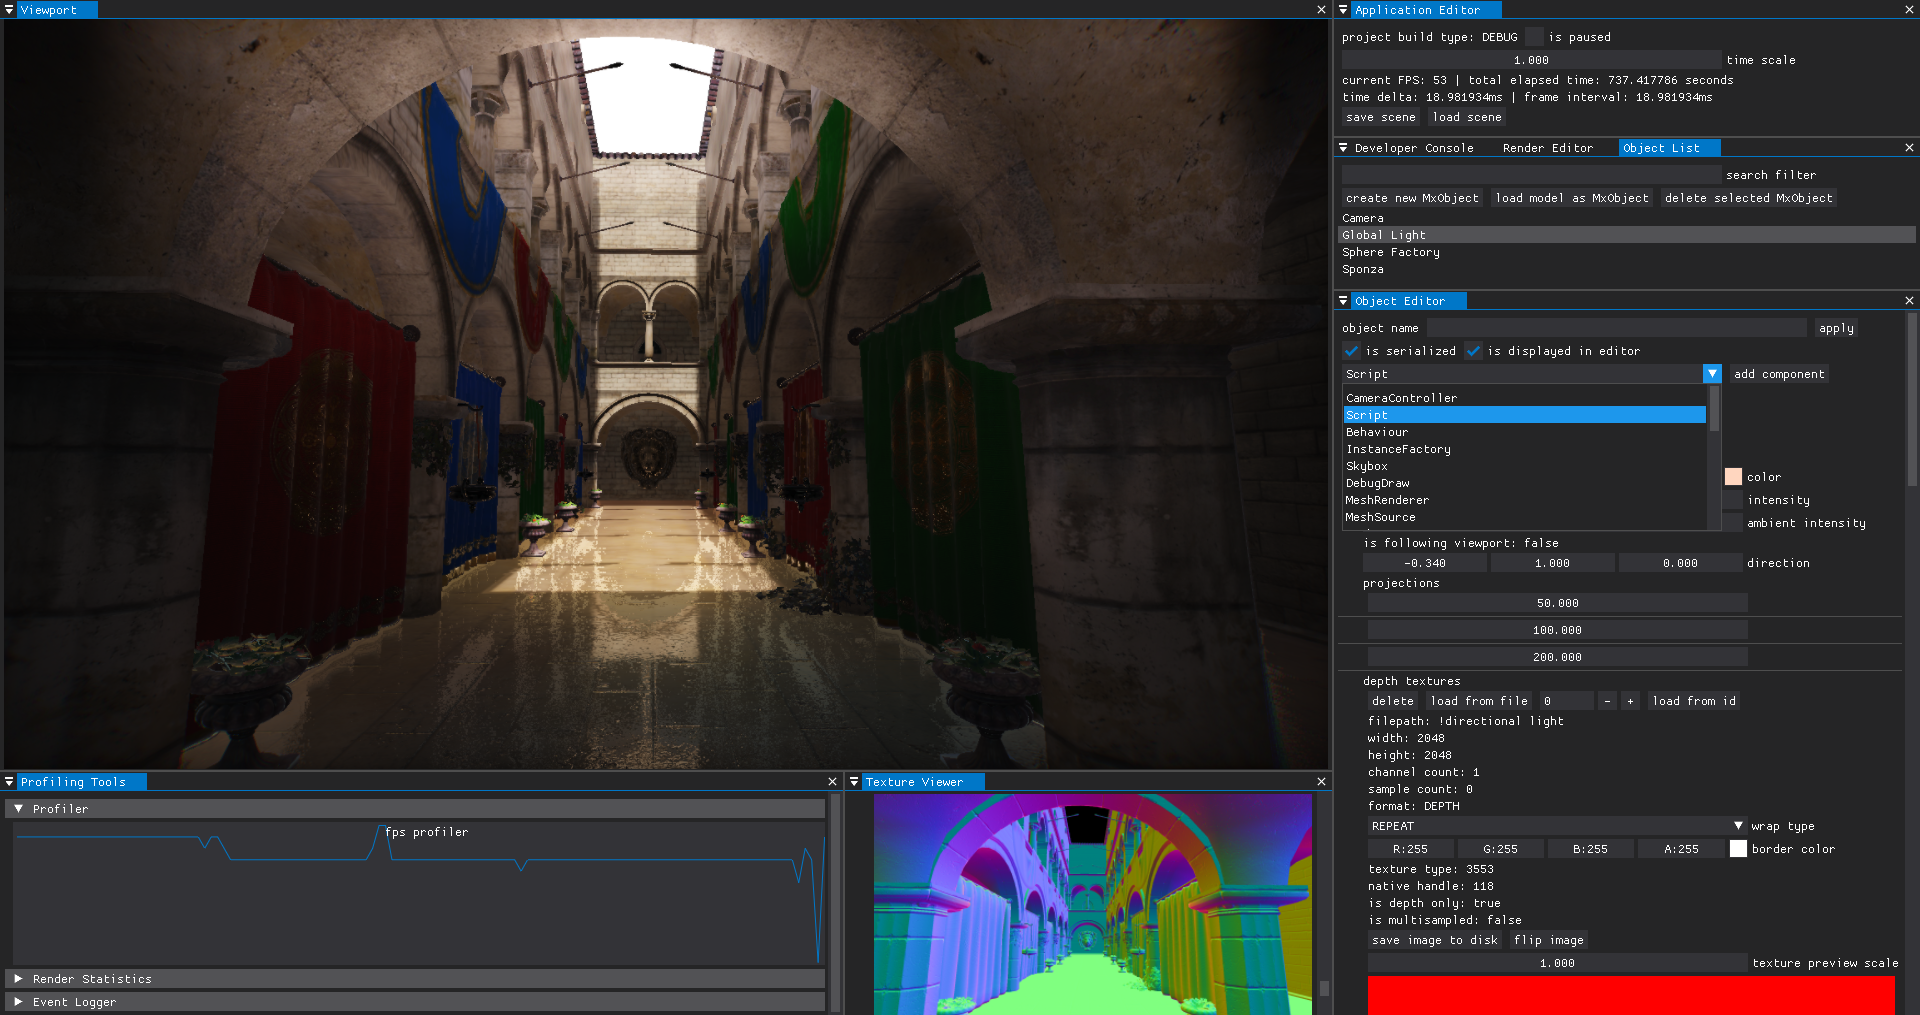This screenshot has height=1015, width=1920.
Task: Adjust the 100.000 projection slider
Action: pyautogui.click(x=1557, y=630)
